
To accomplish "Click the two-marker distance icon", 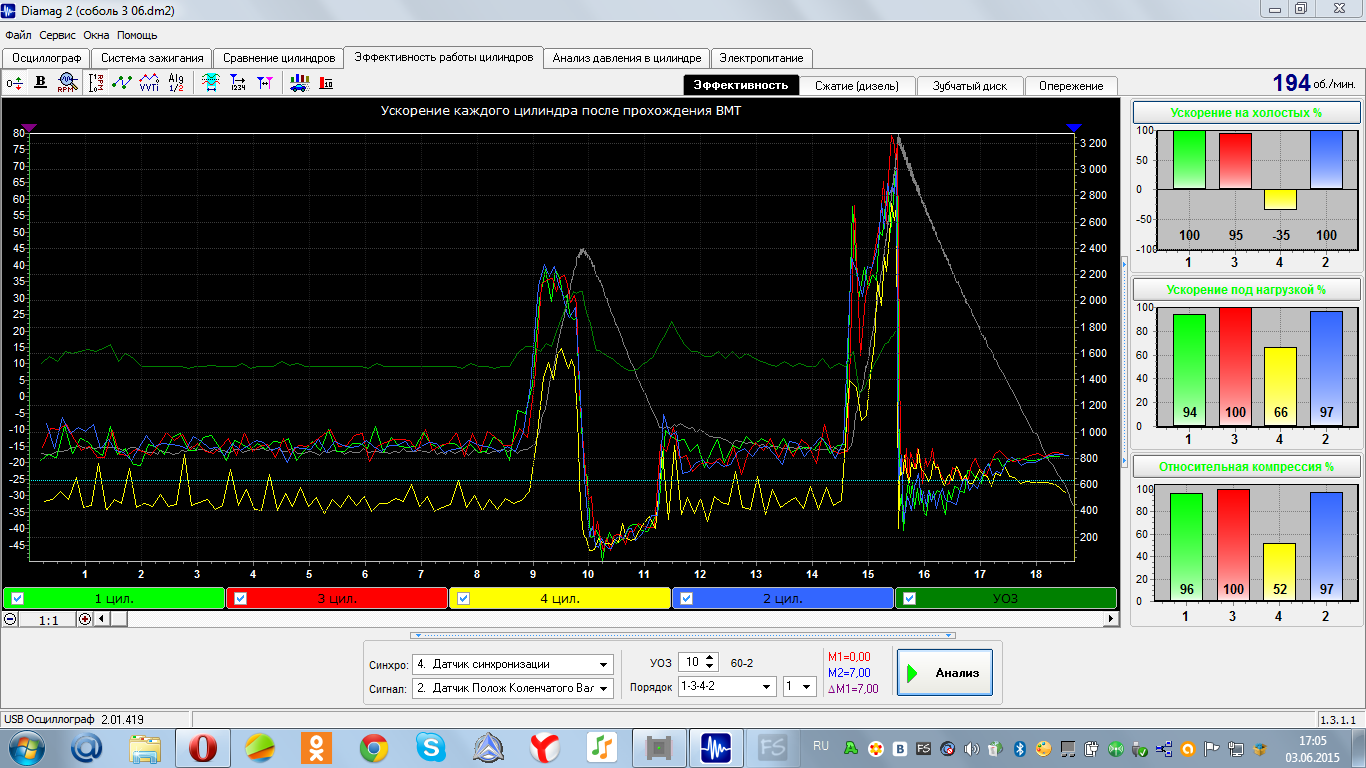I will pyautogui.click(x=265, y=83).
